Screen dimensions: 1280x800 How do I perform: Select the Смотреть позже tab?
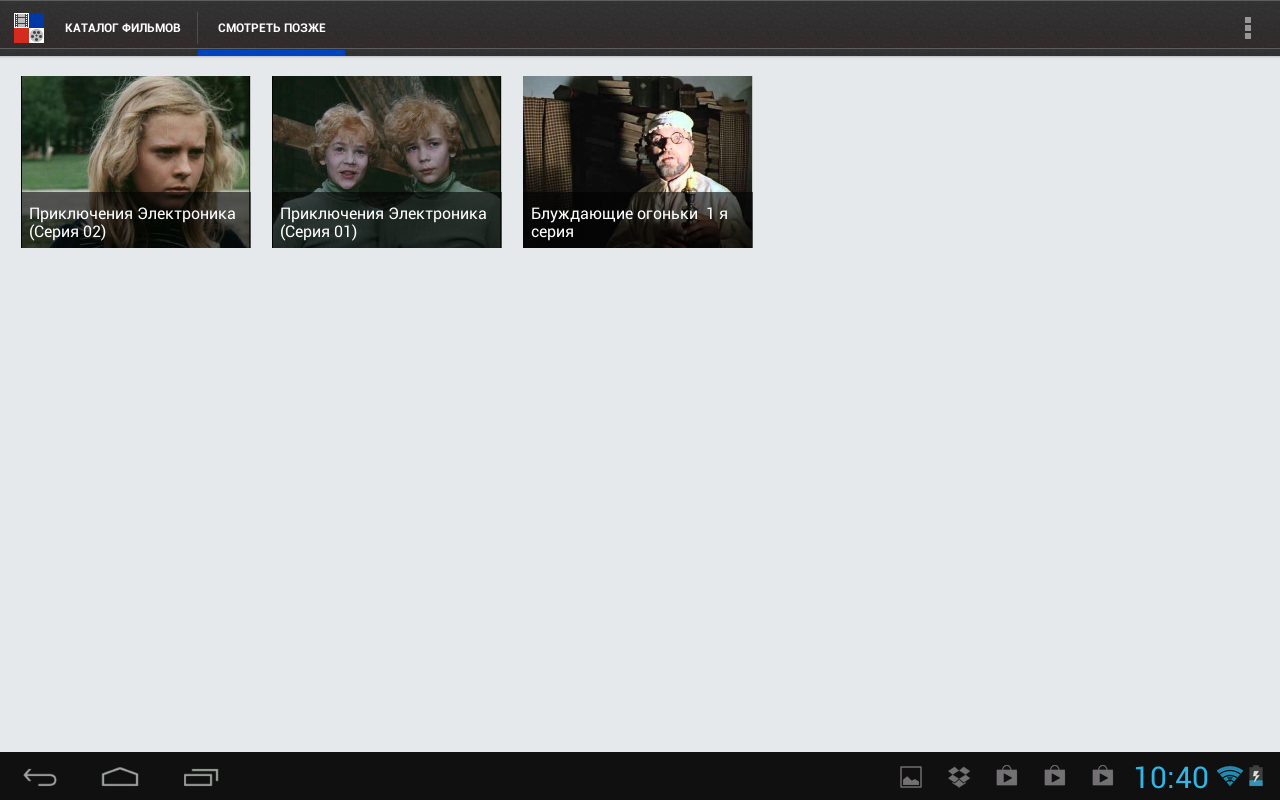(272, 28)
